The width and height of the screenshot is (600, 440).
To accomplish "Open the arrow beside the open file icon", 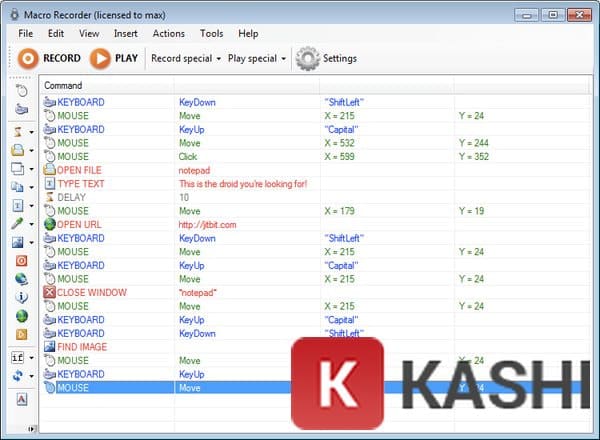I will (31, 151).
